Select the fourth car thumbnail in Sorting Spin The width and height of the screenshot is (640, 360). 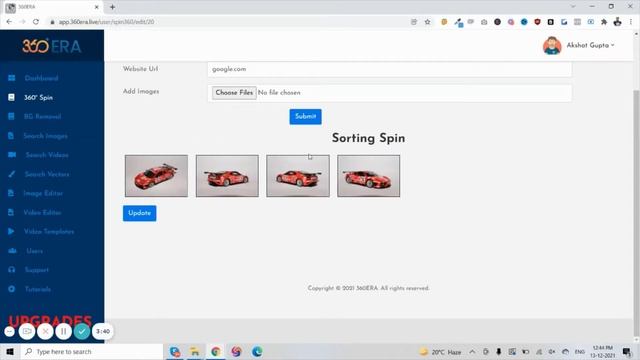pos(369,176)
